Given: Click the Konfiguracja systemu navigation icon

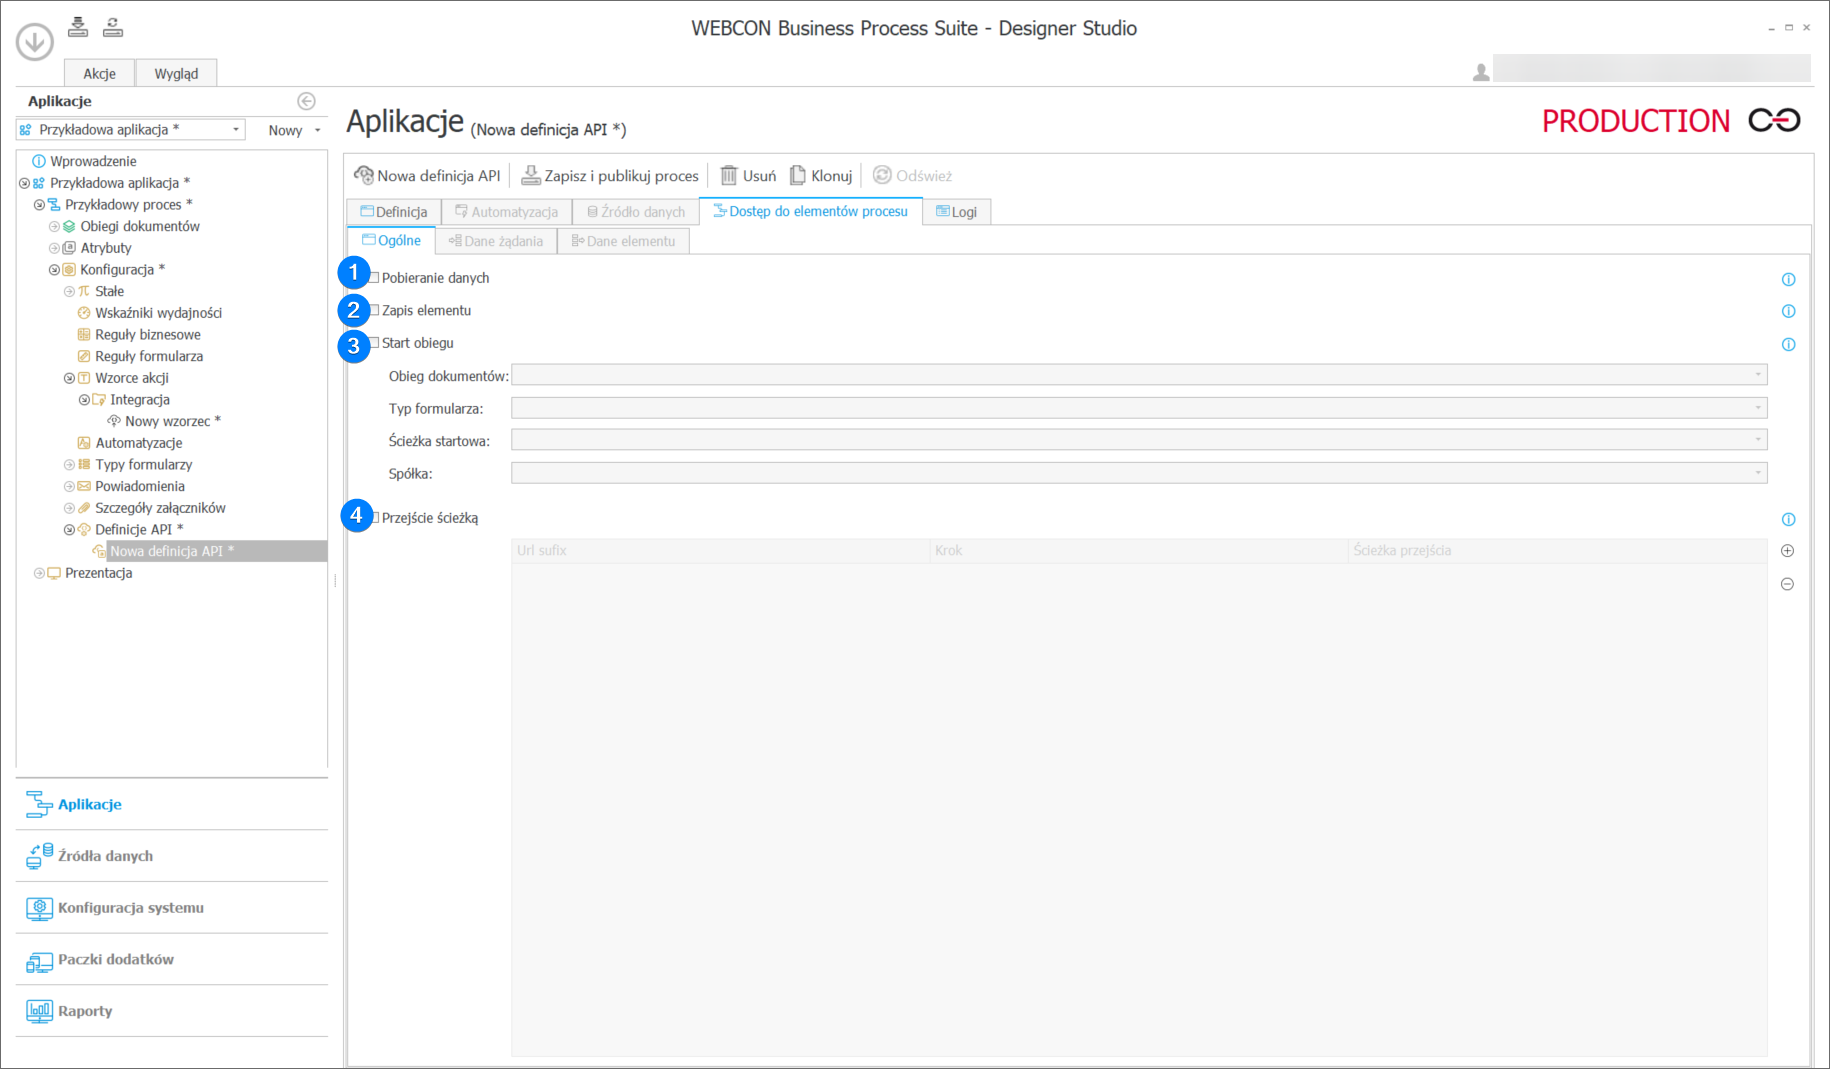Looking at the screenshot, I should point(39,908).
